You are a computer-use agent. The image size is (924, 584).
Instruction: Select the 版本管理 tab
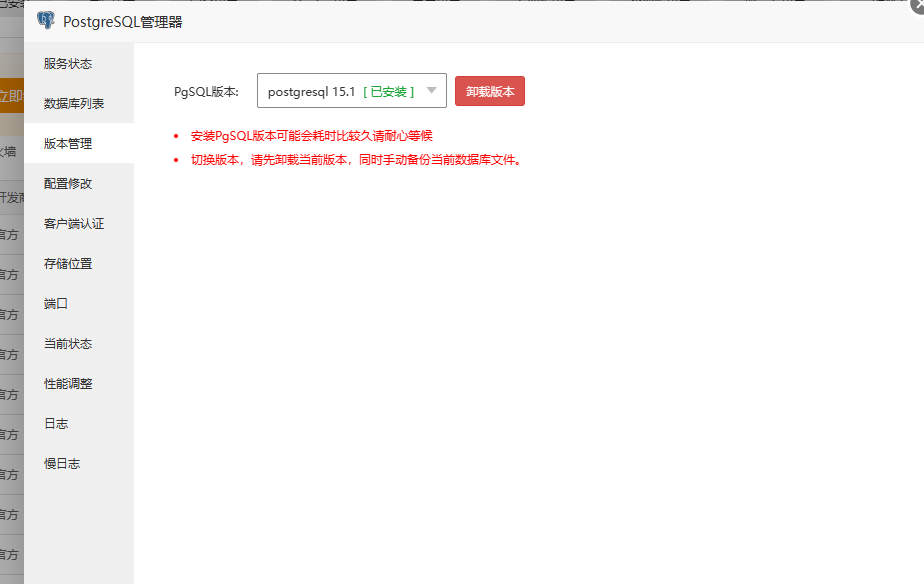(79, 144)
